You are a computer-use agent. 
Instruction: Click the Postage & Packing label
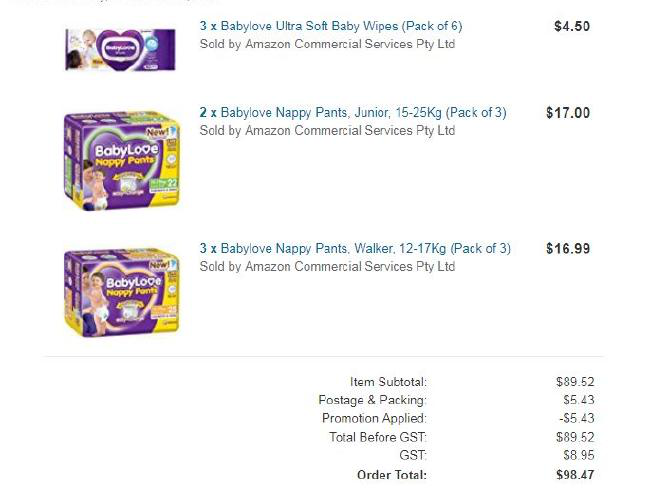tap(372, 400)
